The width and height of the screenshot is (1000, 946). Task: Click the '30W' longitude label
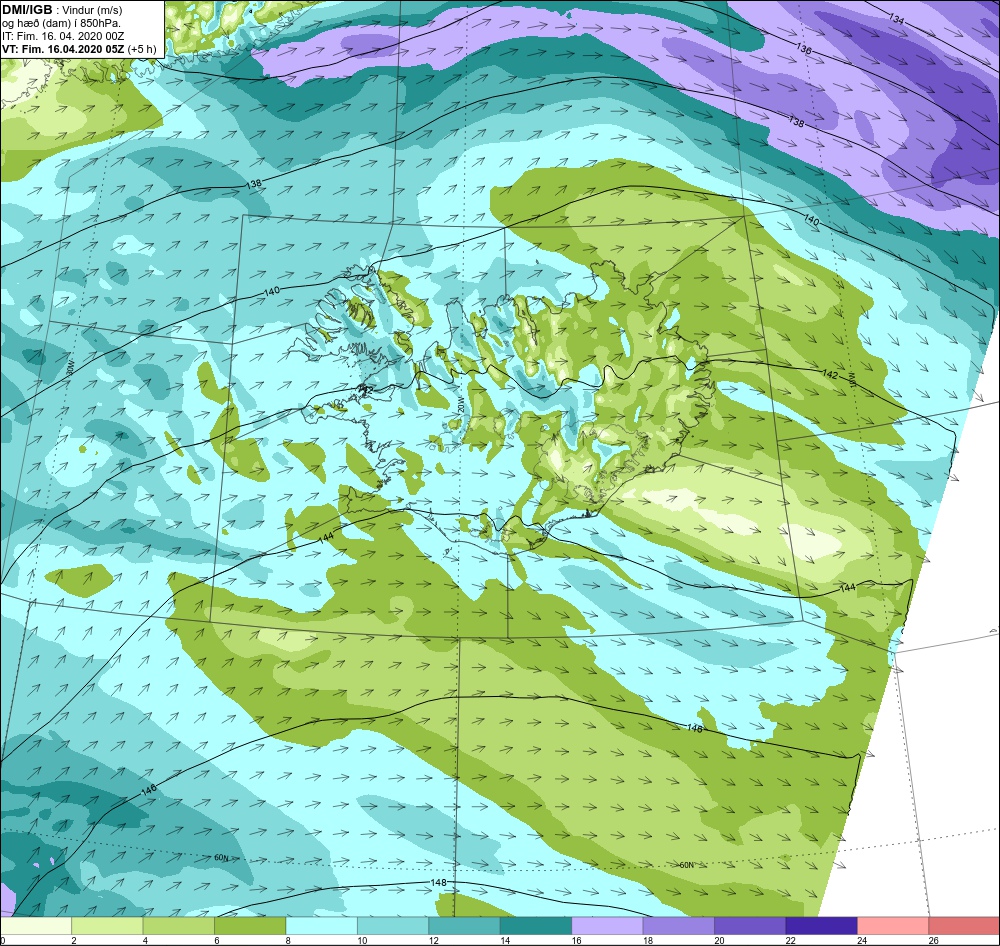(x=71, y=367)
